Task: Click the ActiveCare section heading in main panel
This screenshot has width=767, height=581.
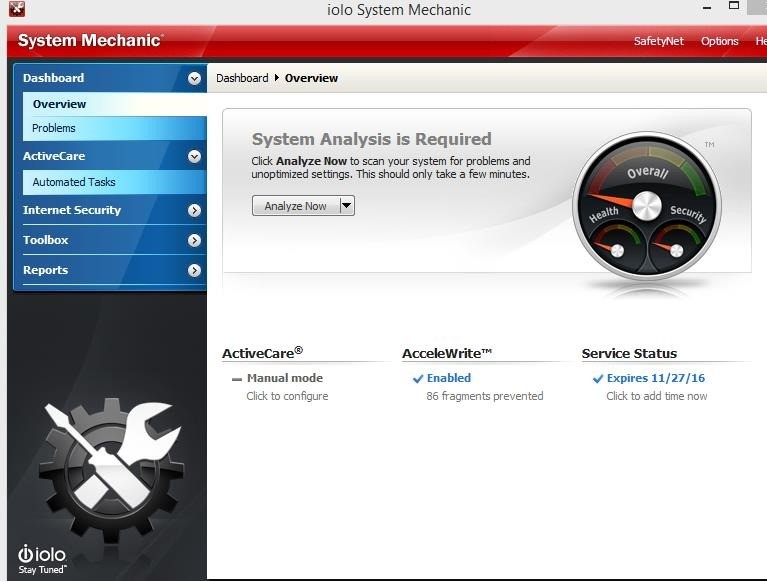Action: 263,353
